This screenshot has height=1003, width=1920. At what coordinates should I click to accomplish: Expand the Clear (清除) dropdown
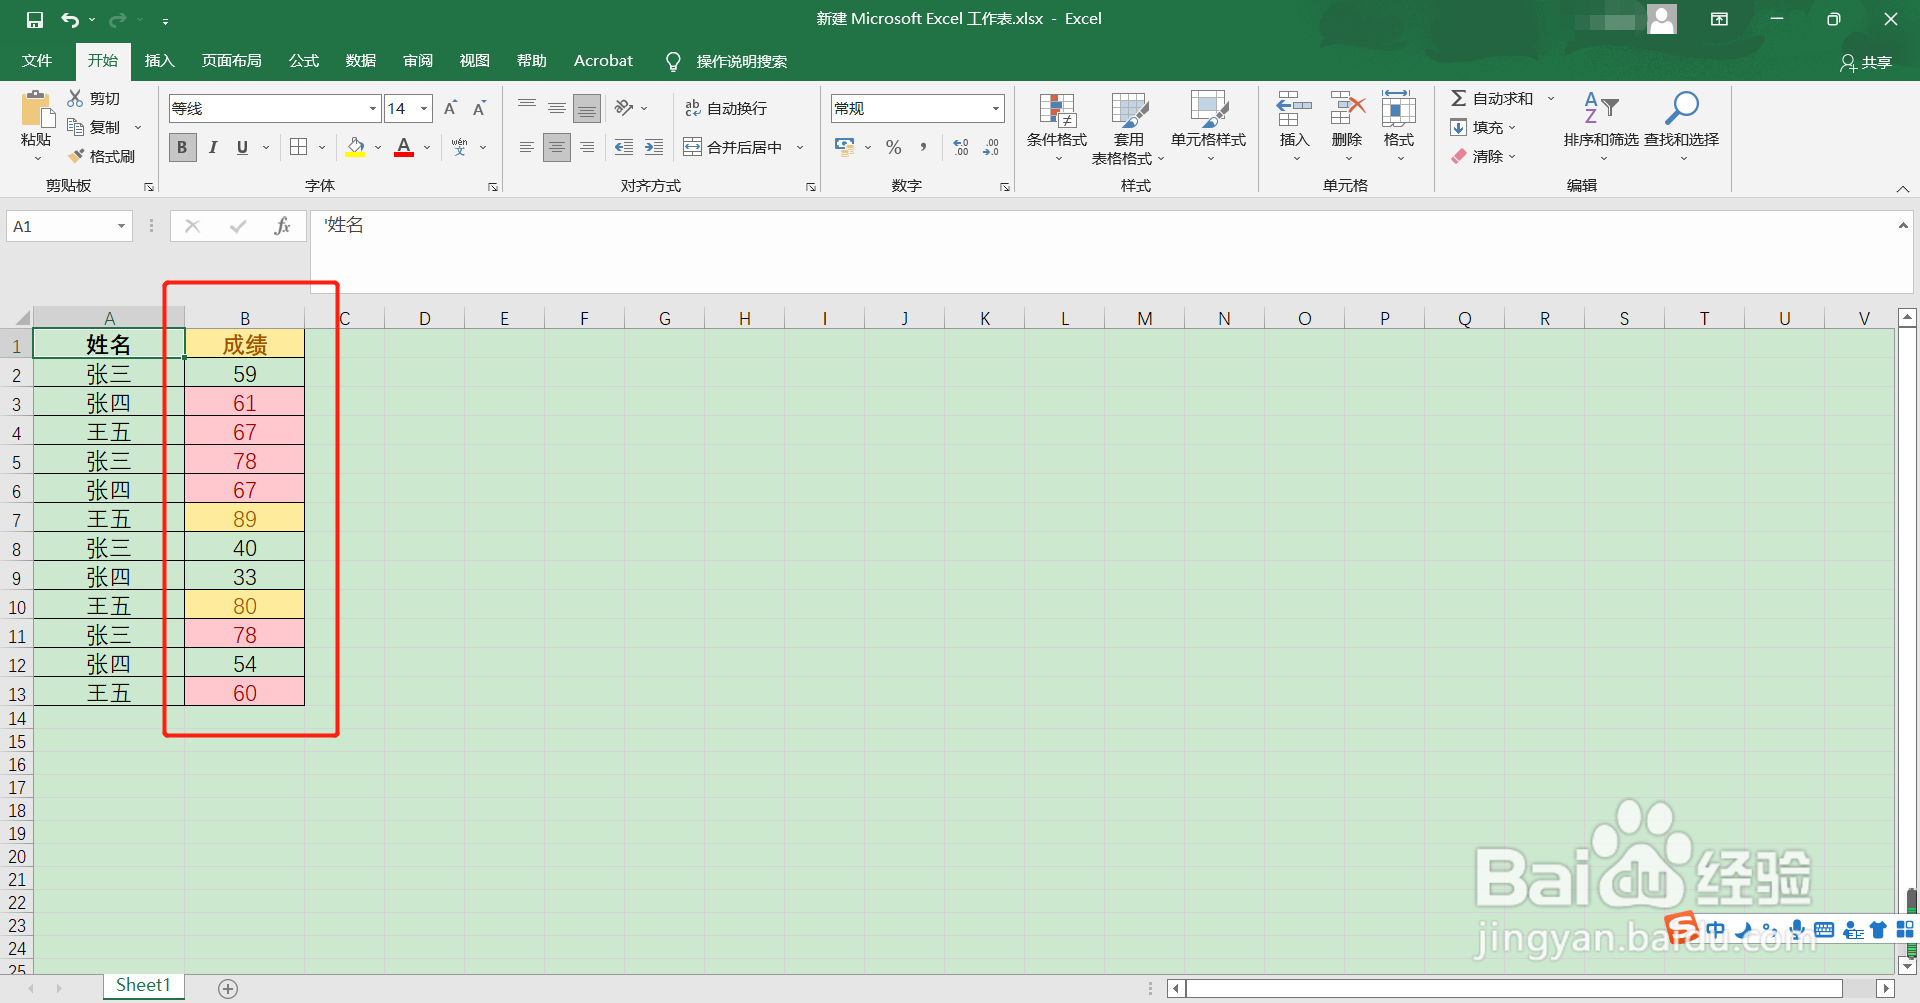pos(1512,156)
